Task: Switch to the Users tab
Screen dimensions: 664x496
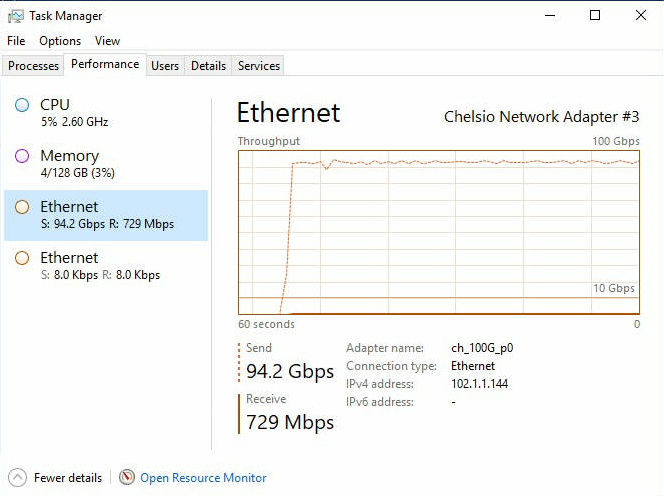Action: tap(165, 66)
